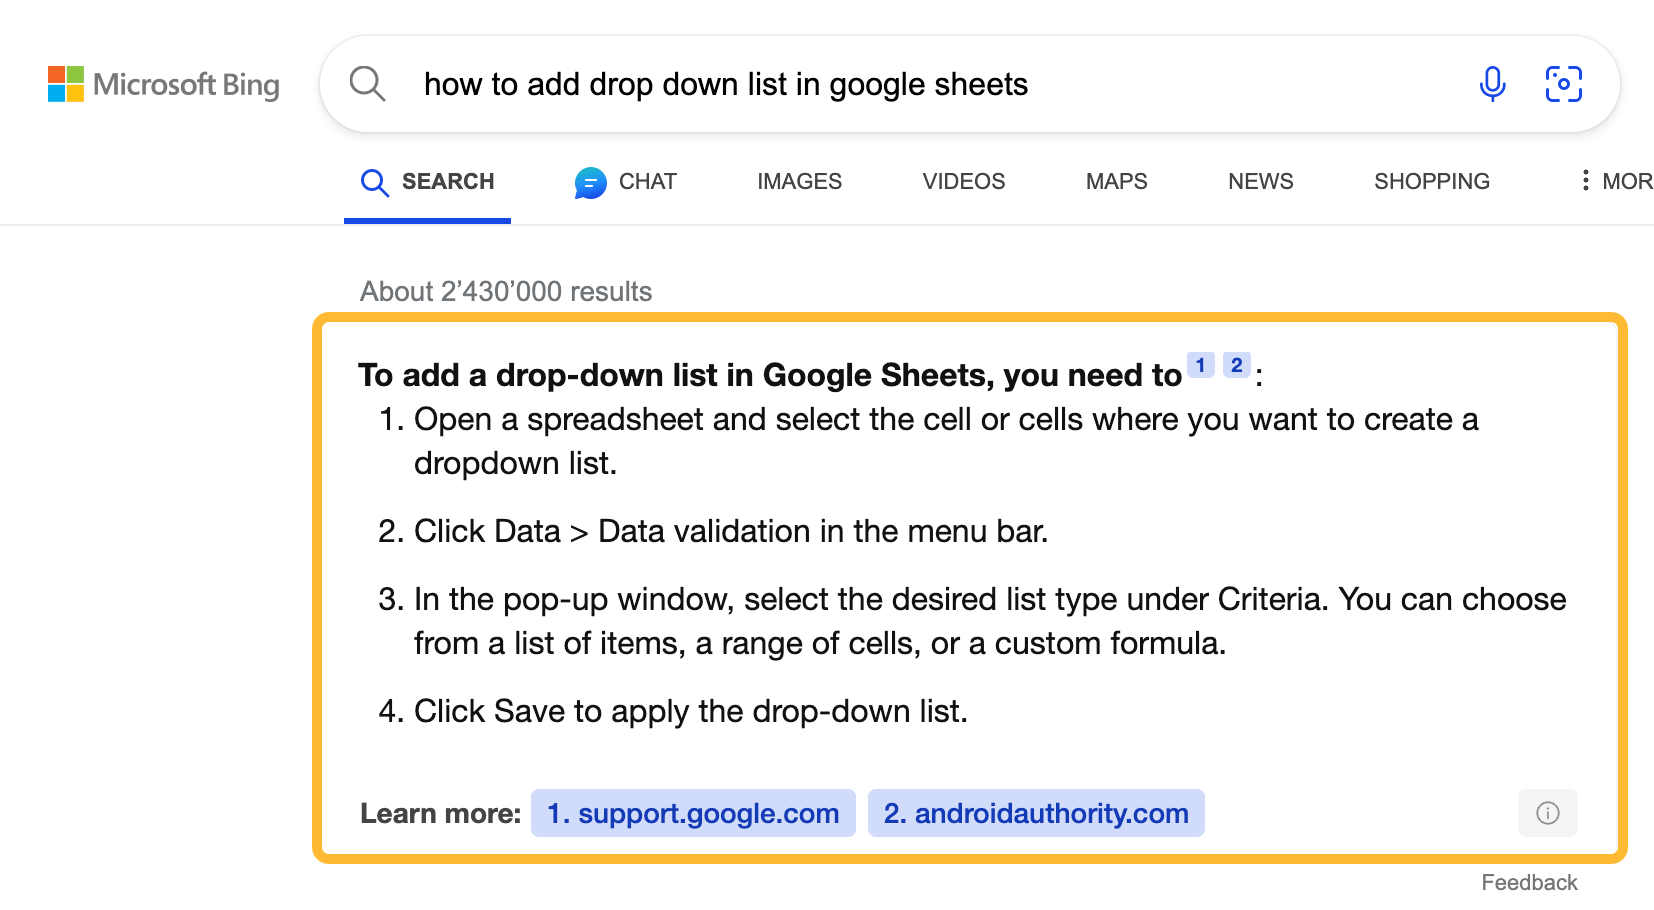
Task: Click the Feedback link
Action: [x=1529, y=882]
